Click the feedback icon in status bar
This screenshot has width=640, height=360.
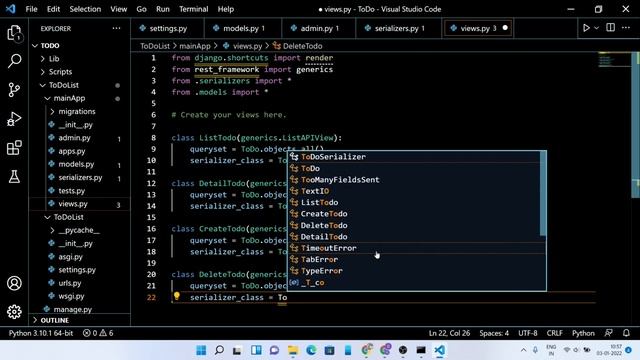(609, 333)
